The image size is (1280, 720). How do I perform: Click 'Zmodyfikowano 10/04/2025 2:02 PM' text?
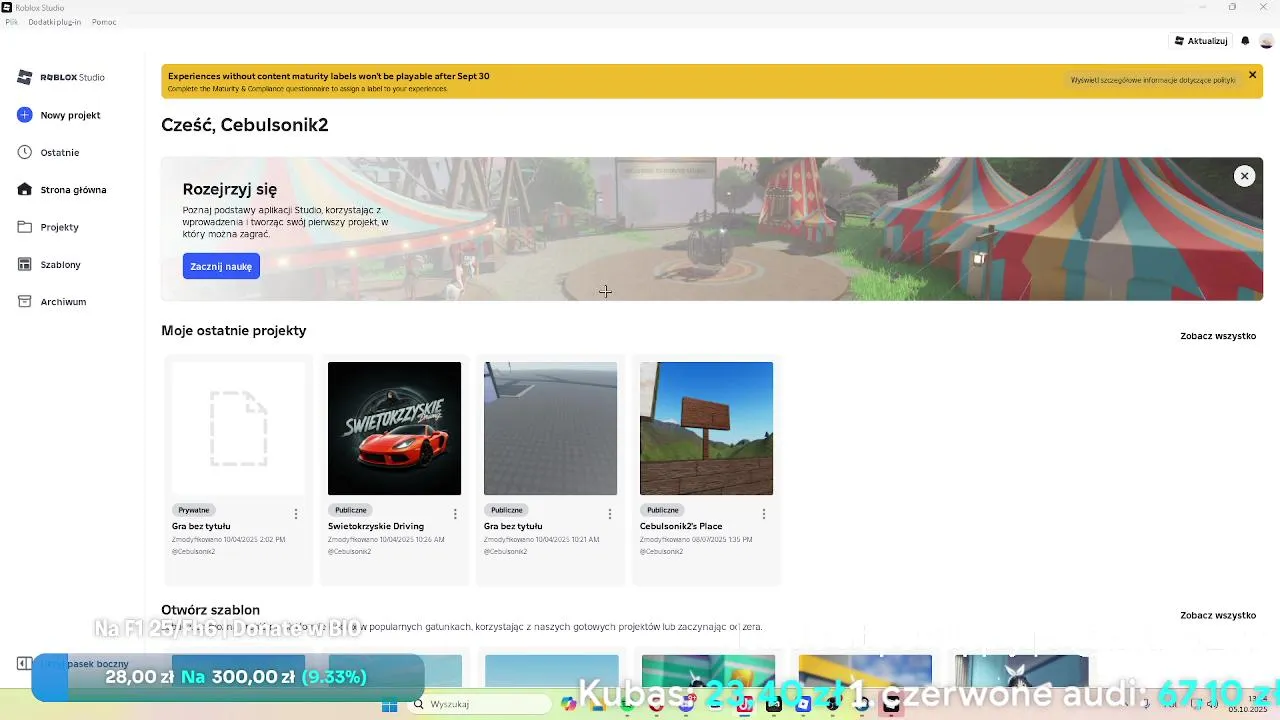(x=229, y=539)
